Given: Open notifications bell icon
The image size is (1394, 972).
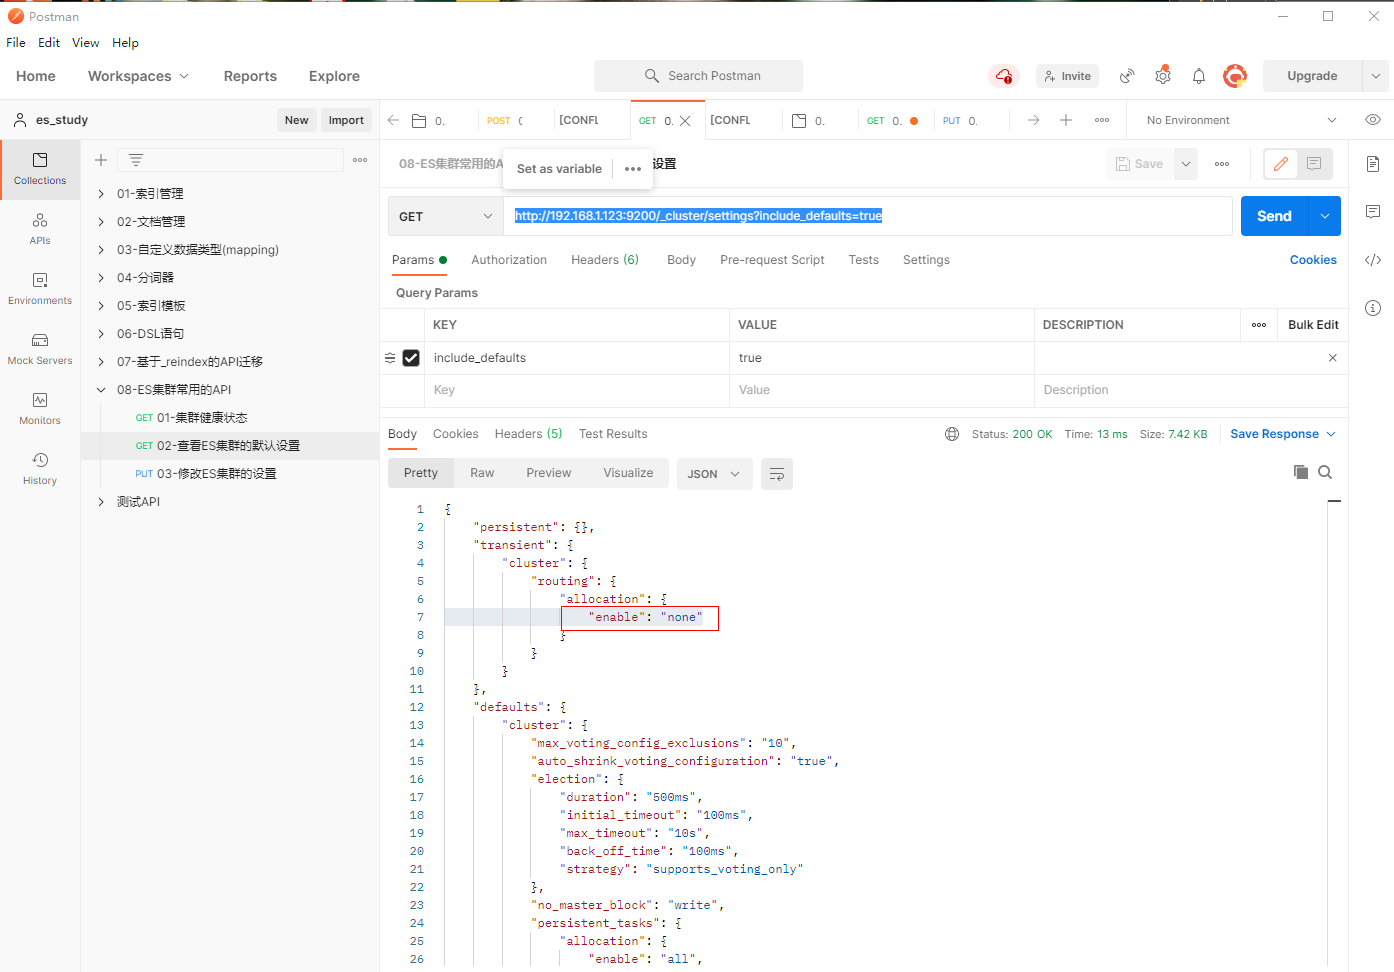Looking at the screenshot, I should pos(1198,76).
